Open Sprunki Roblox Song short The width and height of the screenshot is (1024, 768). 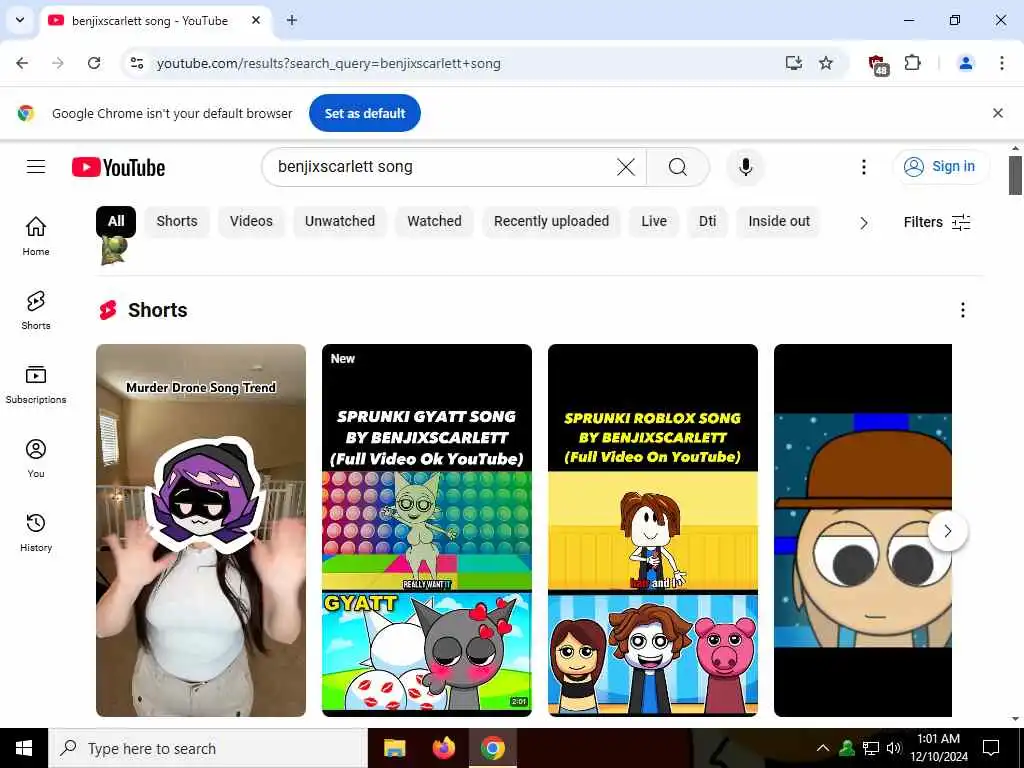click(652, 530)
